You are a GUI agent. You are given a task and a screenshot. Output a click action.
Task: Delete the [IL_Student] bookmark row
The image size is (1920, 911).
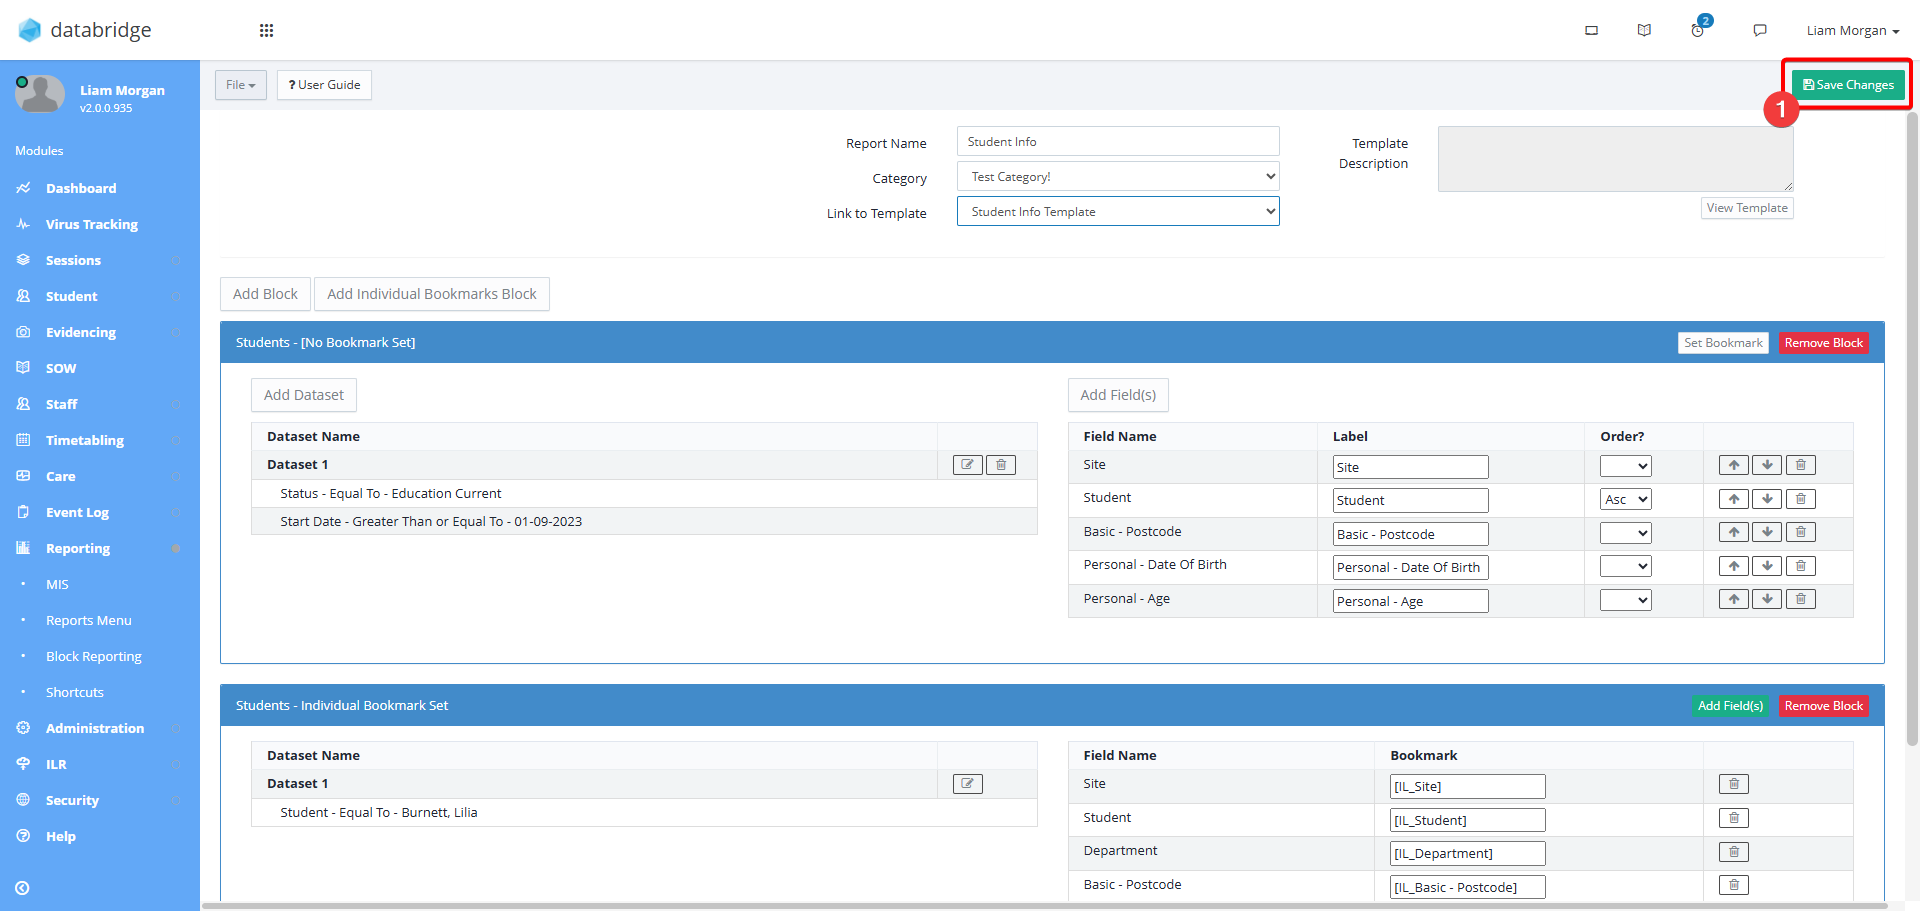tap(1734, 818)
